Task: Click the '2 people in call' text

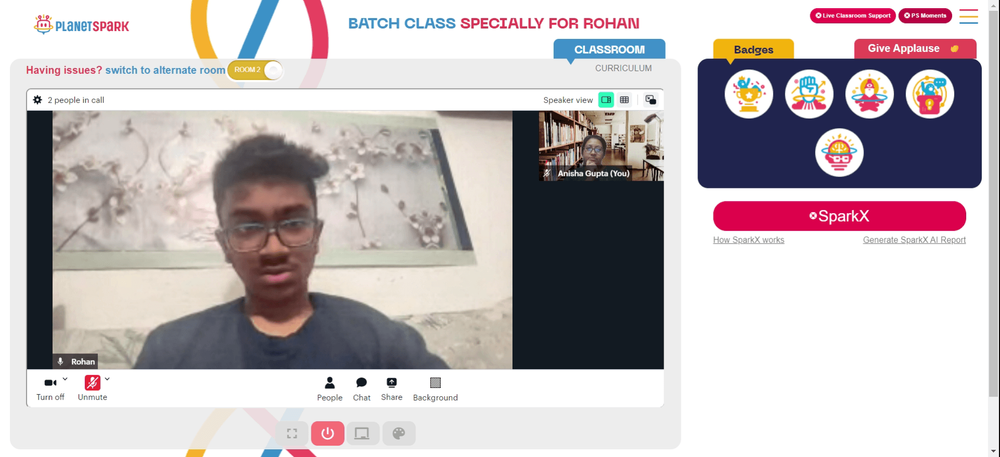Action: 76,100
